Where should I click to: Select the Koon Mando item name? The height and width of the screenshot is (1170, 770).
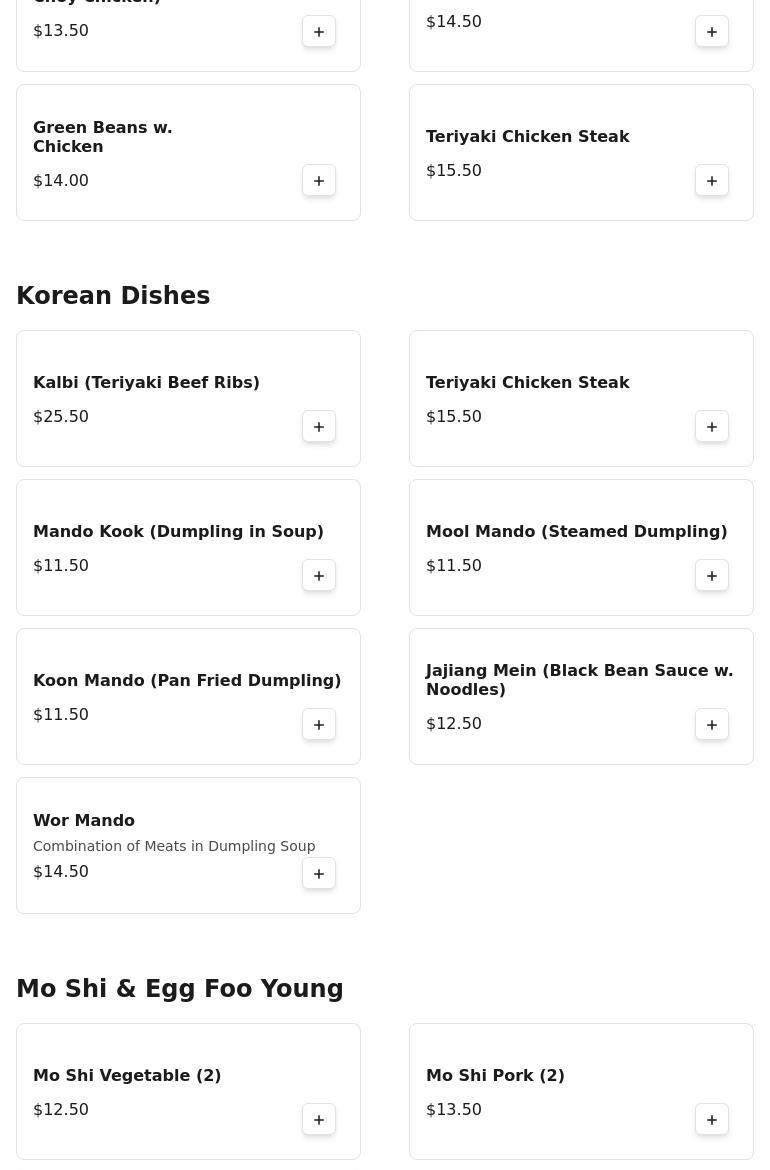(x=187, y=681)
